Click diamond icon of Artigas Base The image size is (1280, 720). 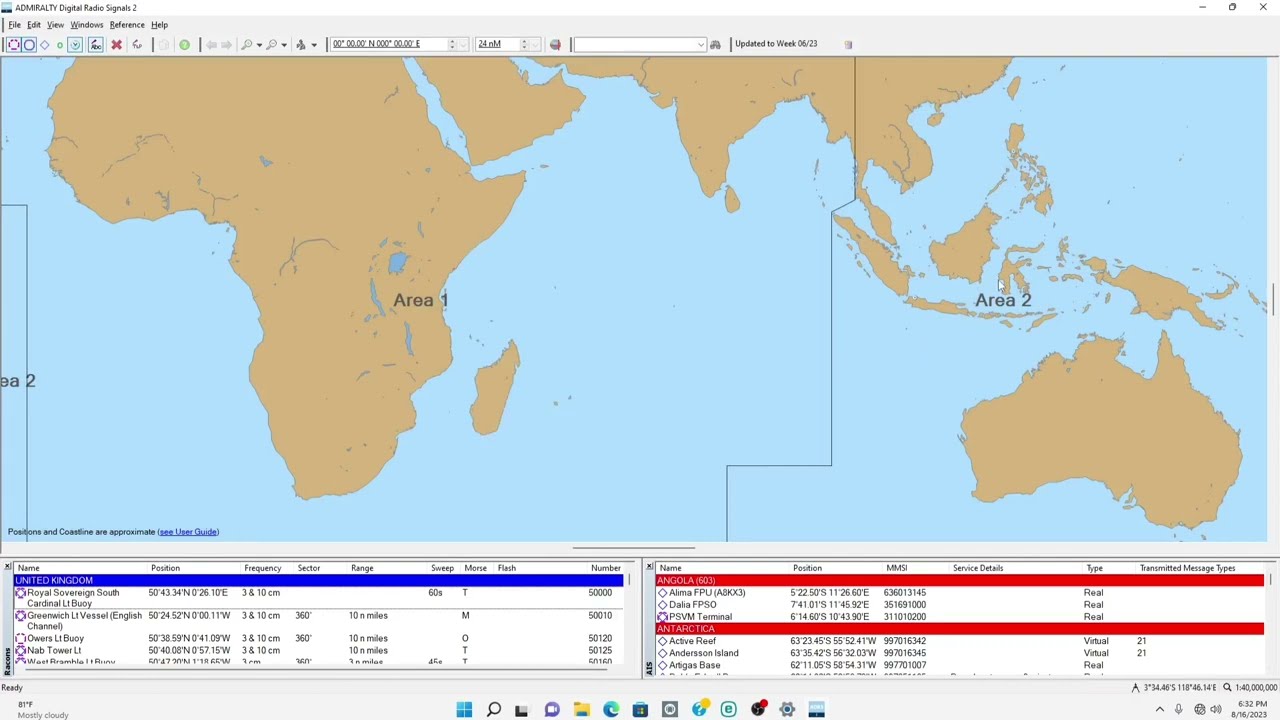(x=662, y=665)
